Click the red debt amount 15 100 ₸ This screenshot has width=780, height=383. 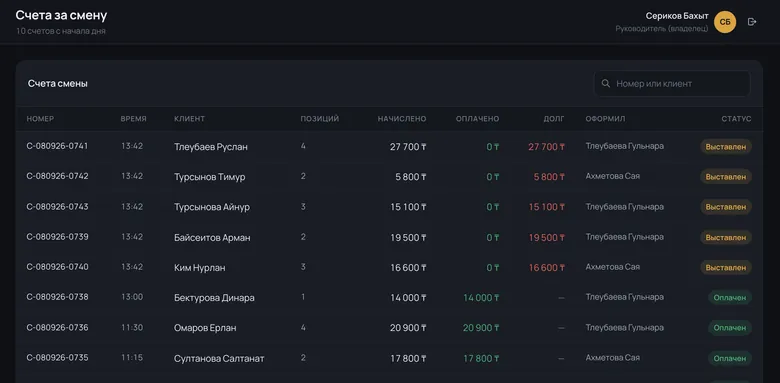(x=546, y=207)
